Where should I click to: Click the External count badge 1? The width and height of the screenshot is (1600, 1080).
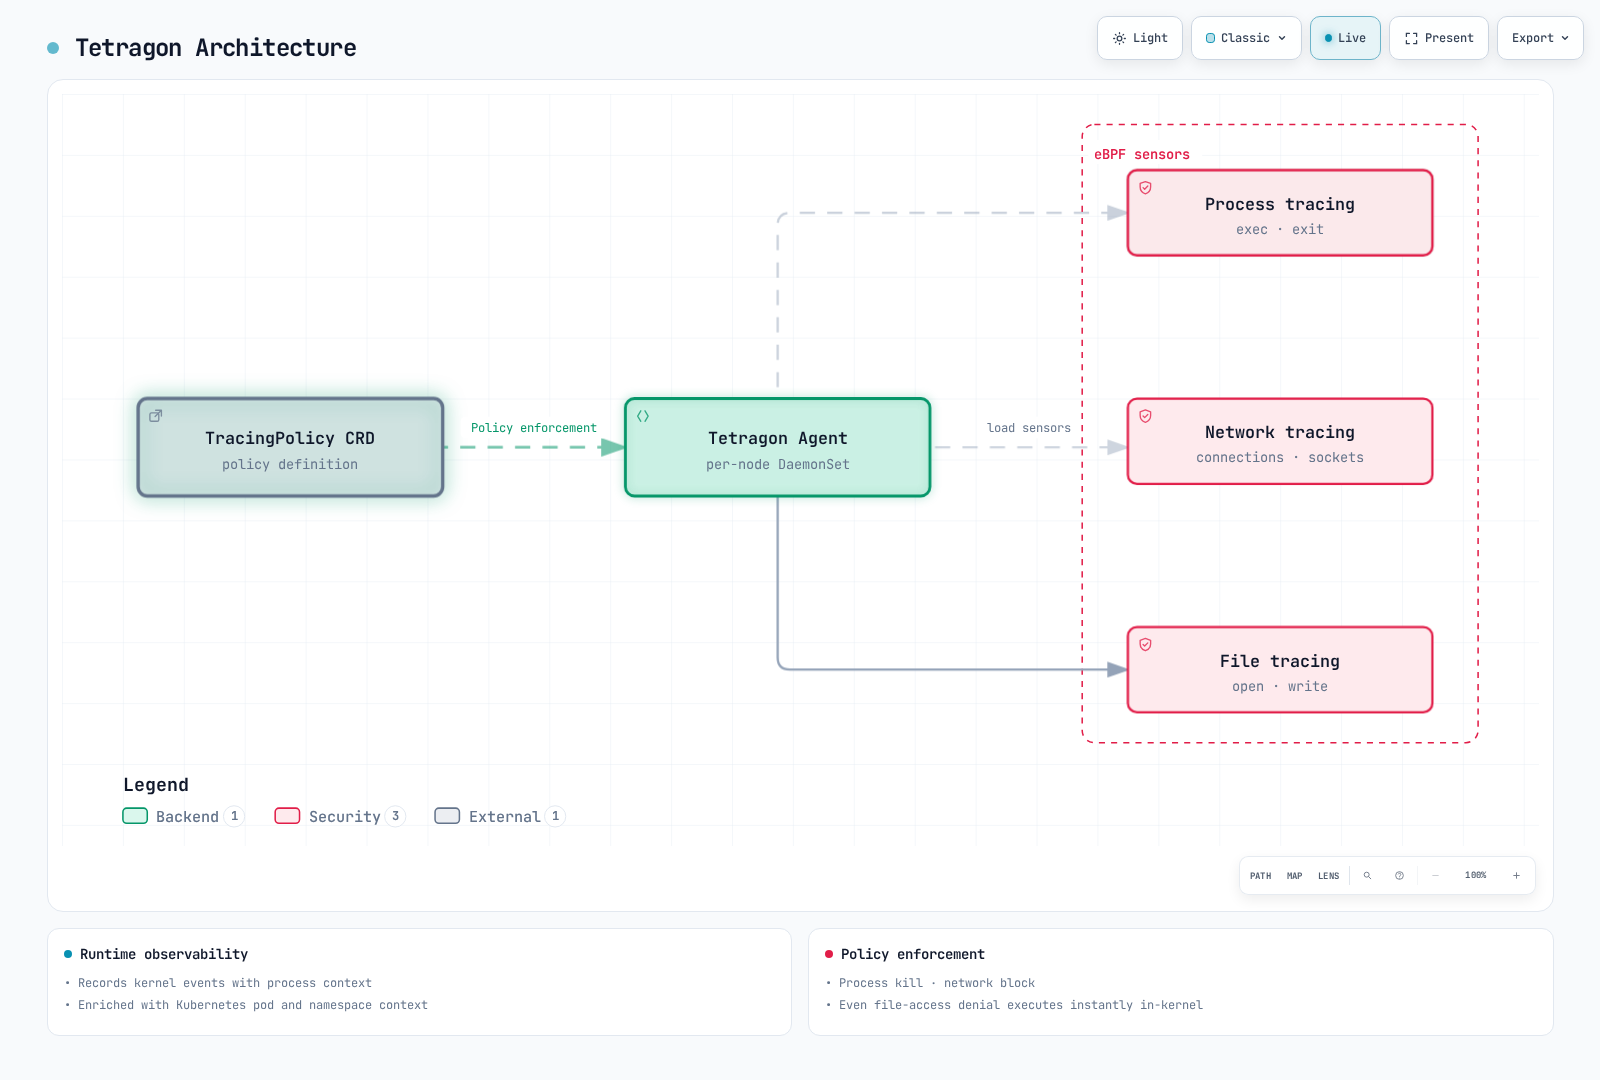point(555,816)
